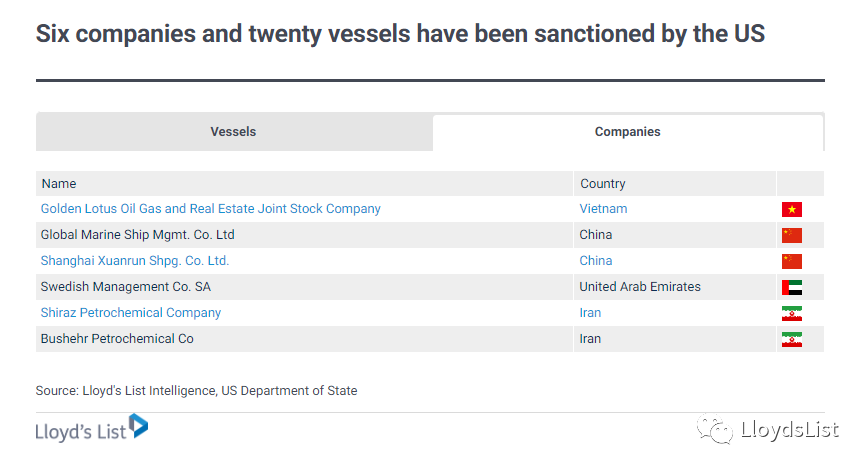The image size is (866, 469).
Task: Sort by the Country column header
Action: (x=603, y=184)
